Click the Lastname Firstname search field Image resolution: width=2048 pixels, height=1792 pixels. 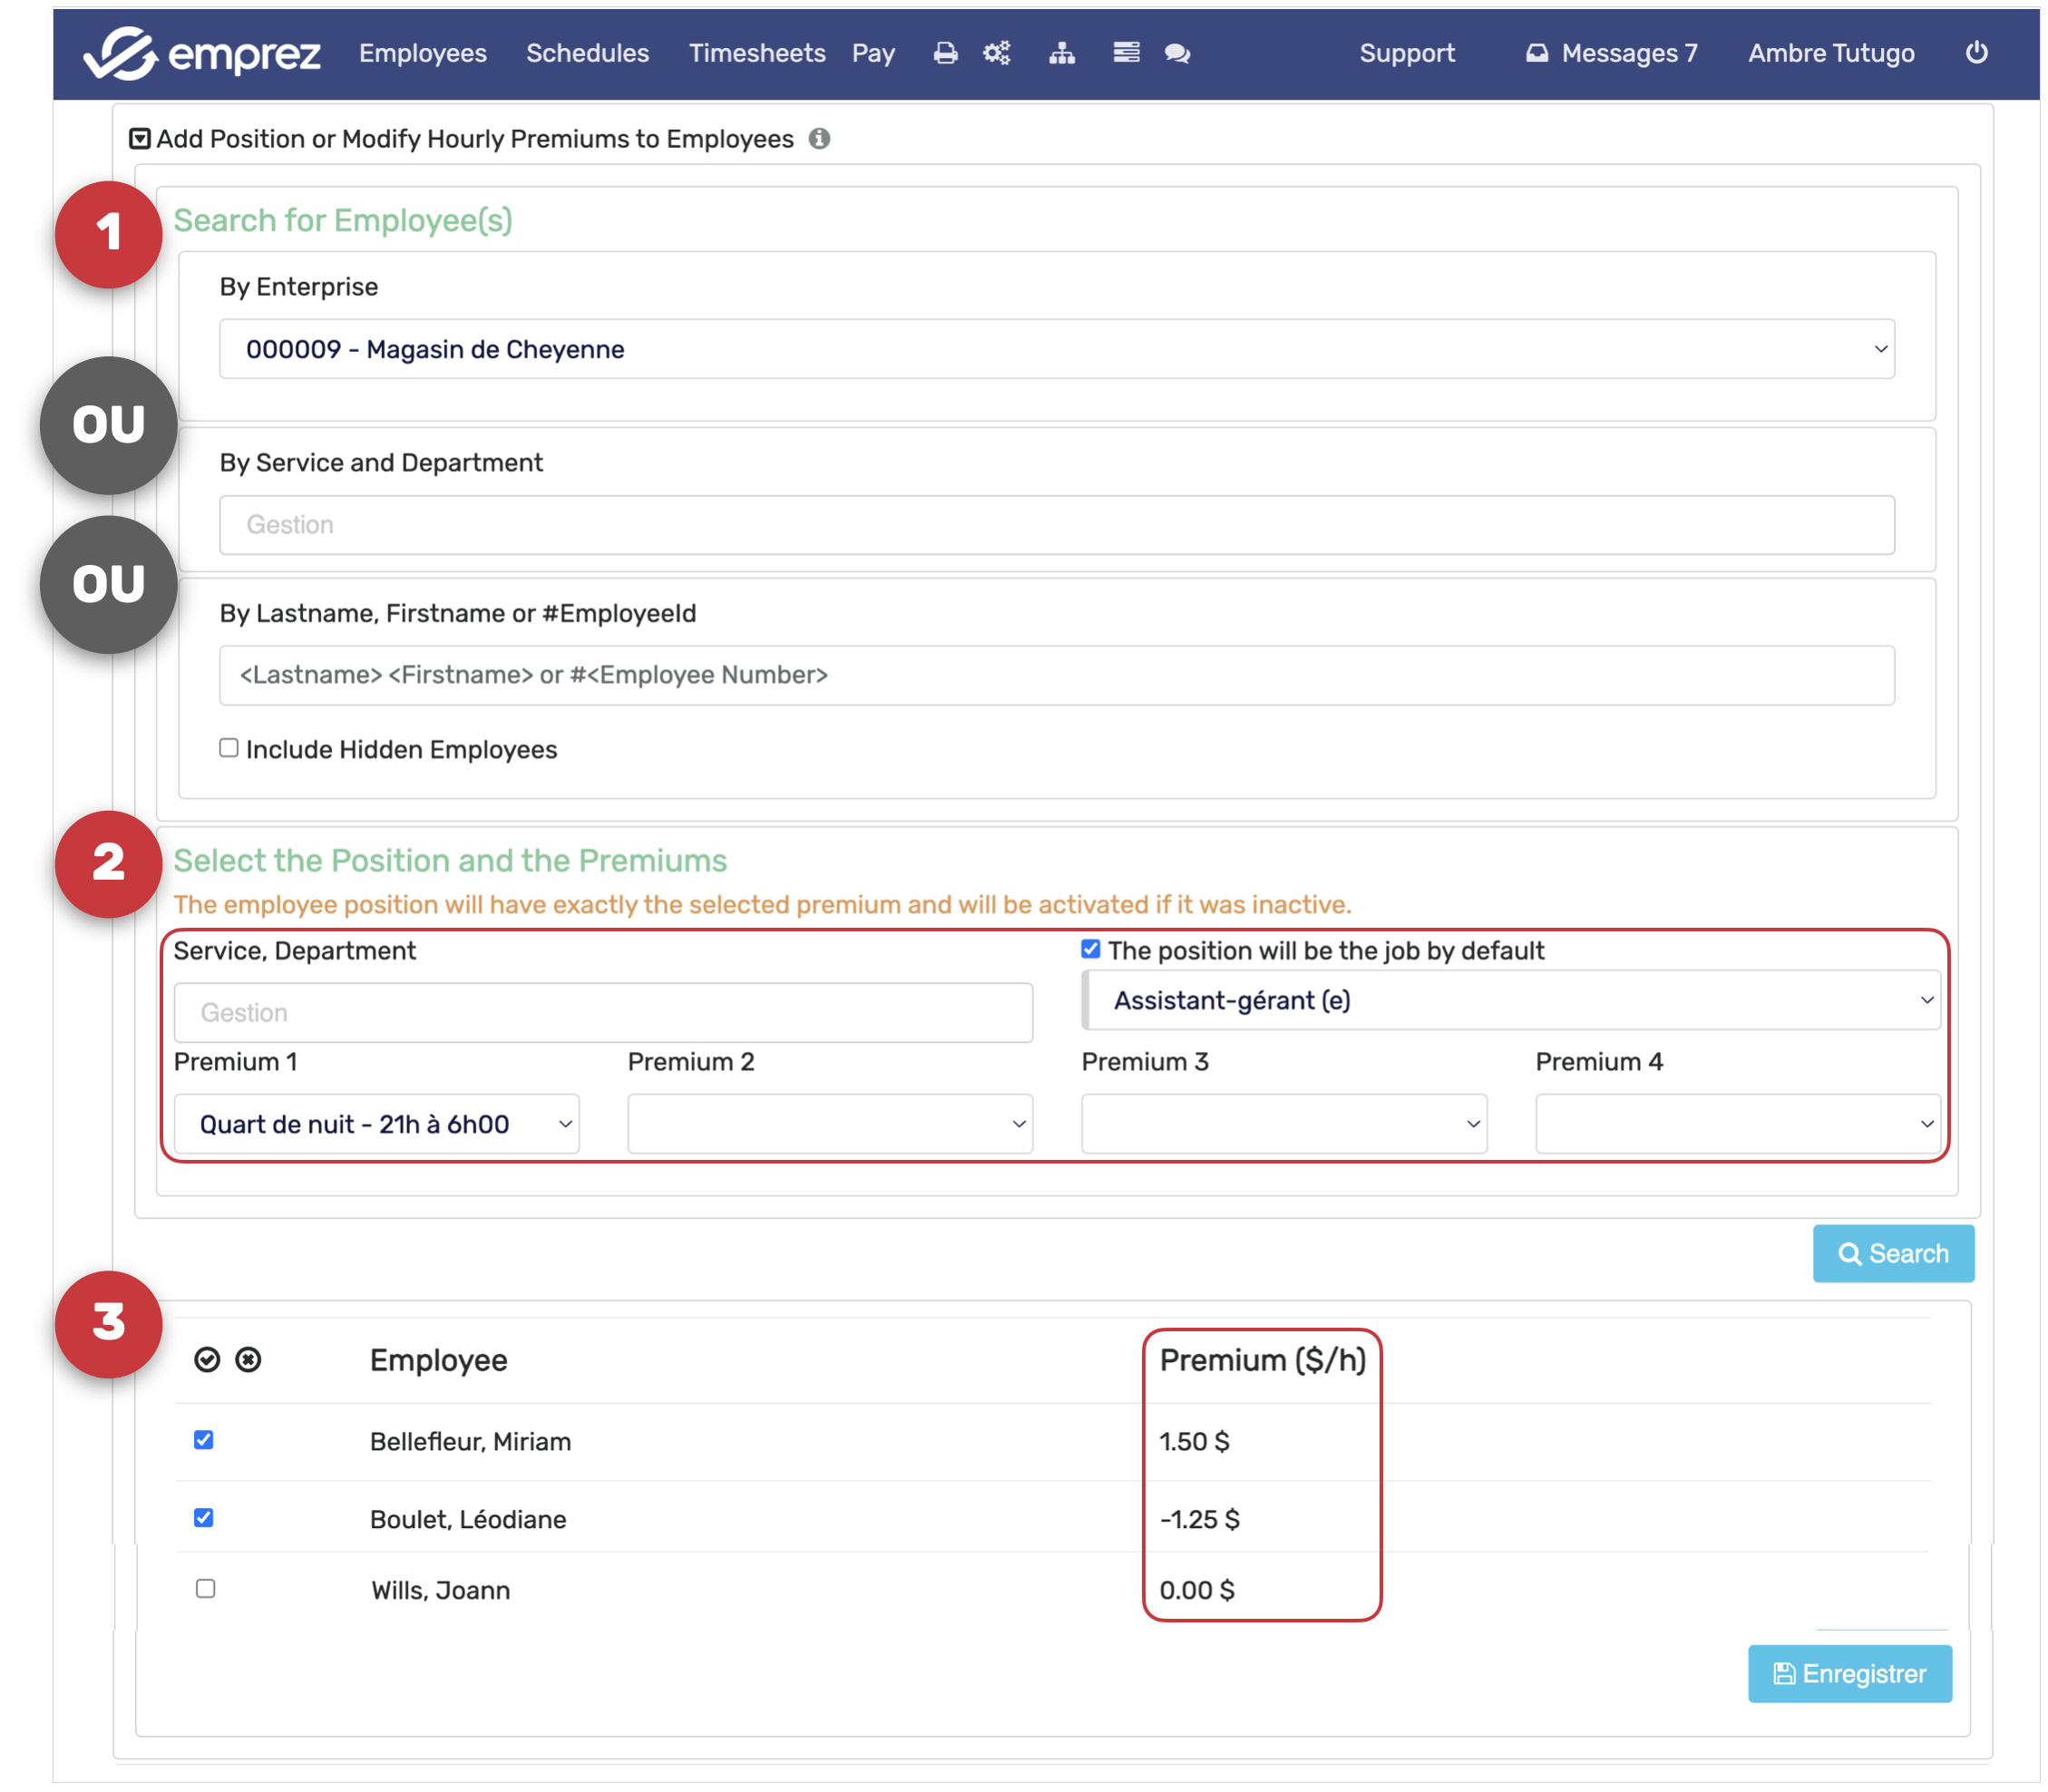[x=1056, y=675]
